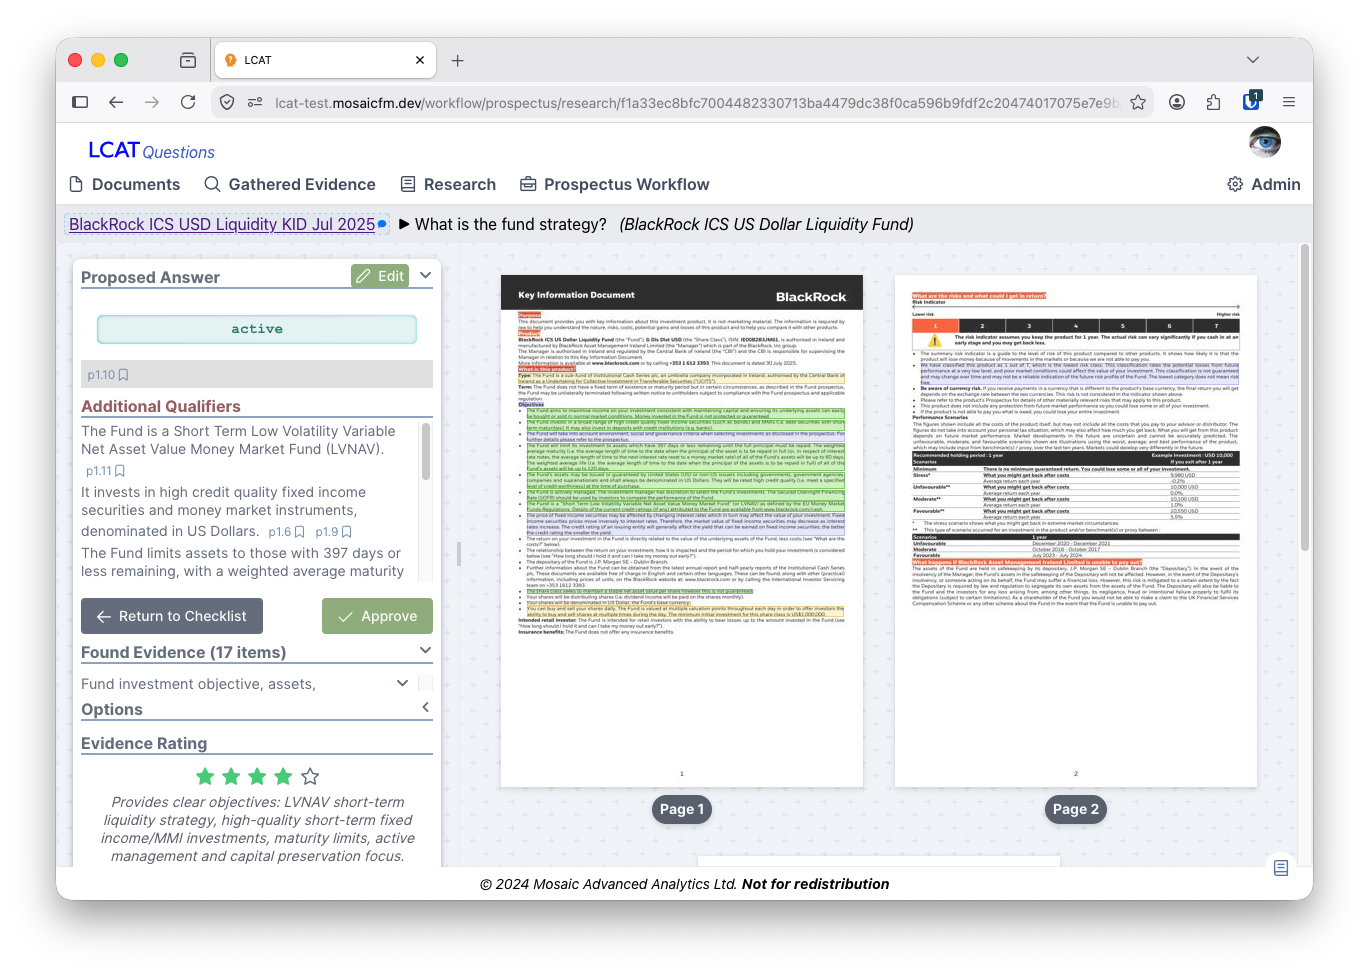
Task: Go back with the browser back arrow
Action: point(116,102)
